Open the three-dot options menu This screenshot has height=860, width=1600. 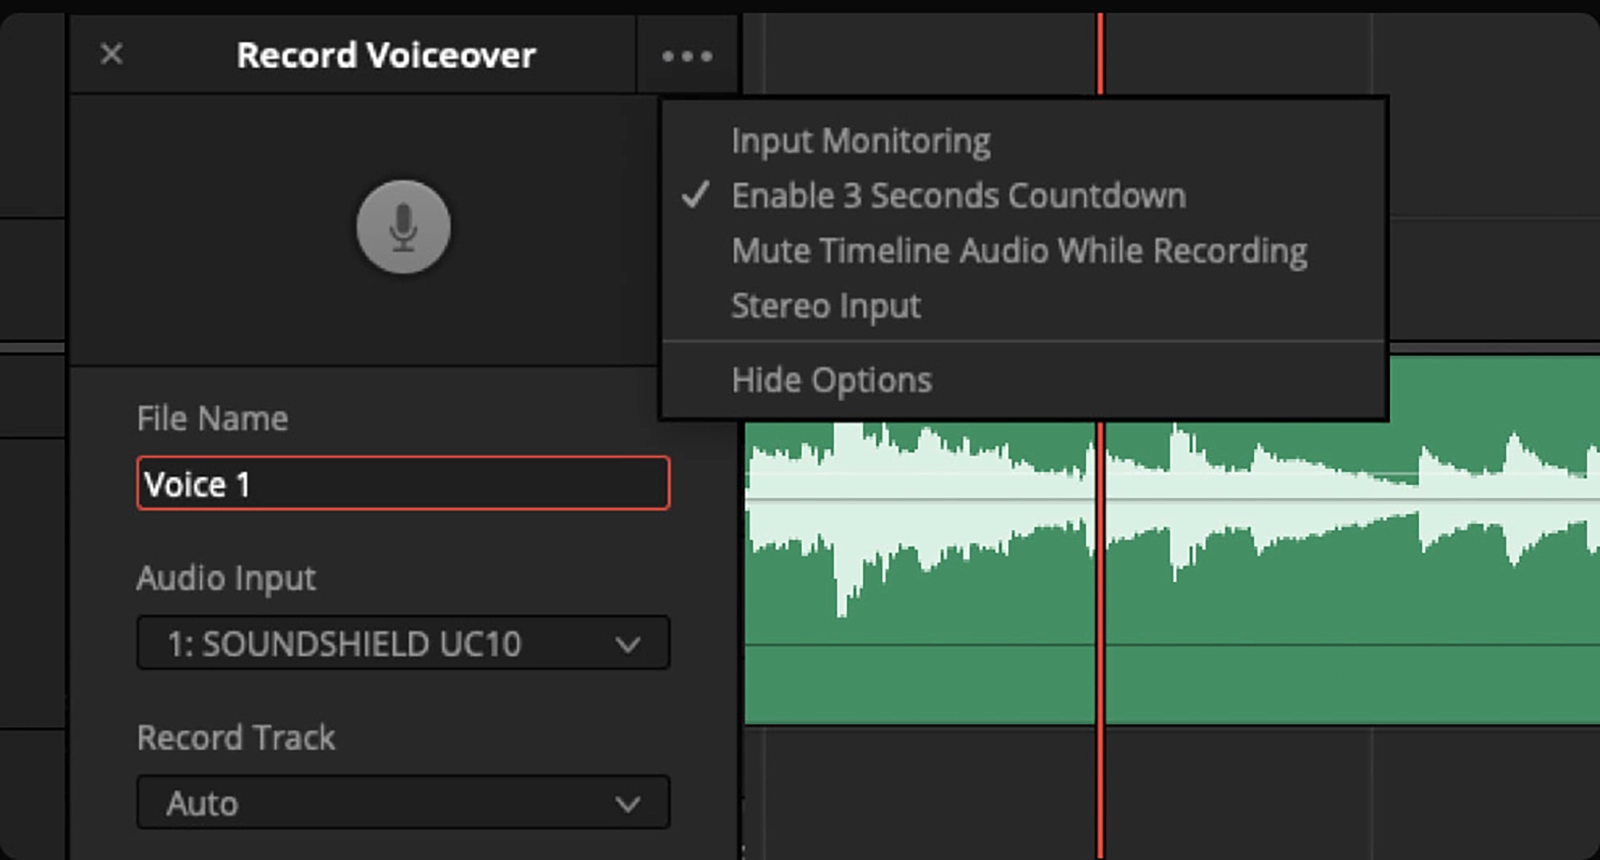click(687, 57)
